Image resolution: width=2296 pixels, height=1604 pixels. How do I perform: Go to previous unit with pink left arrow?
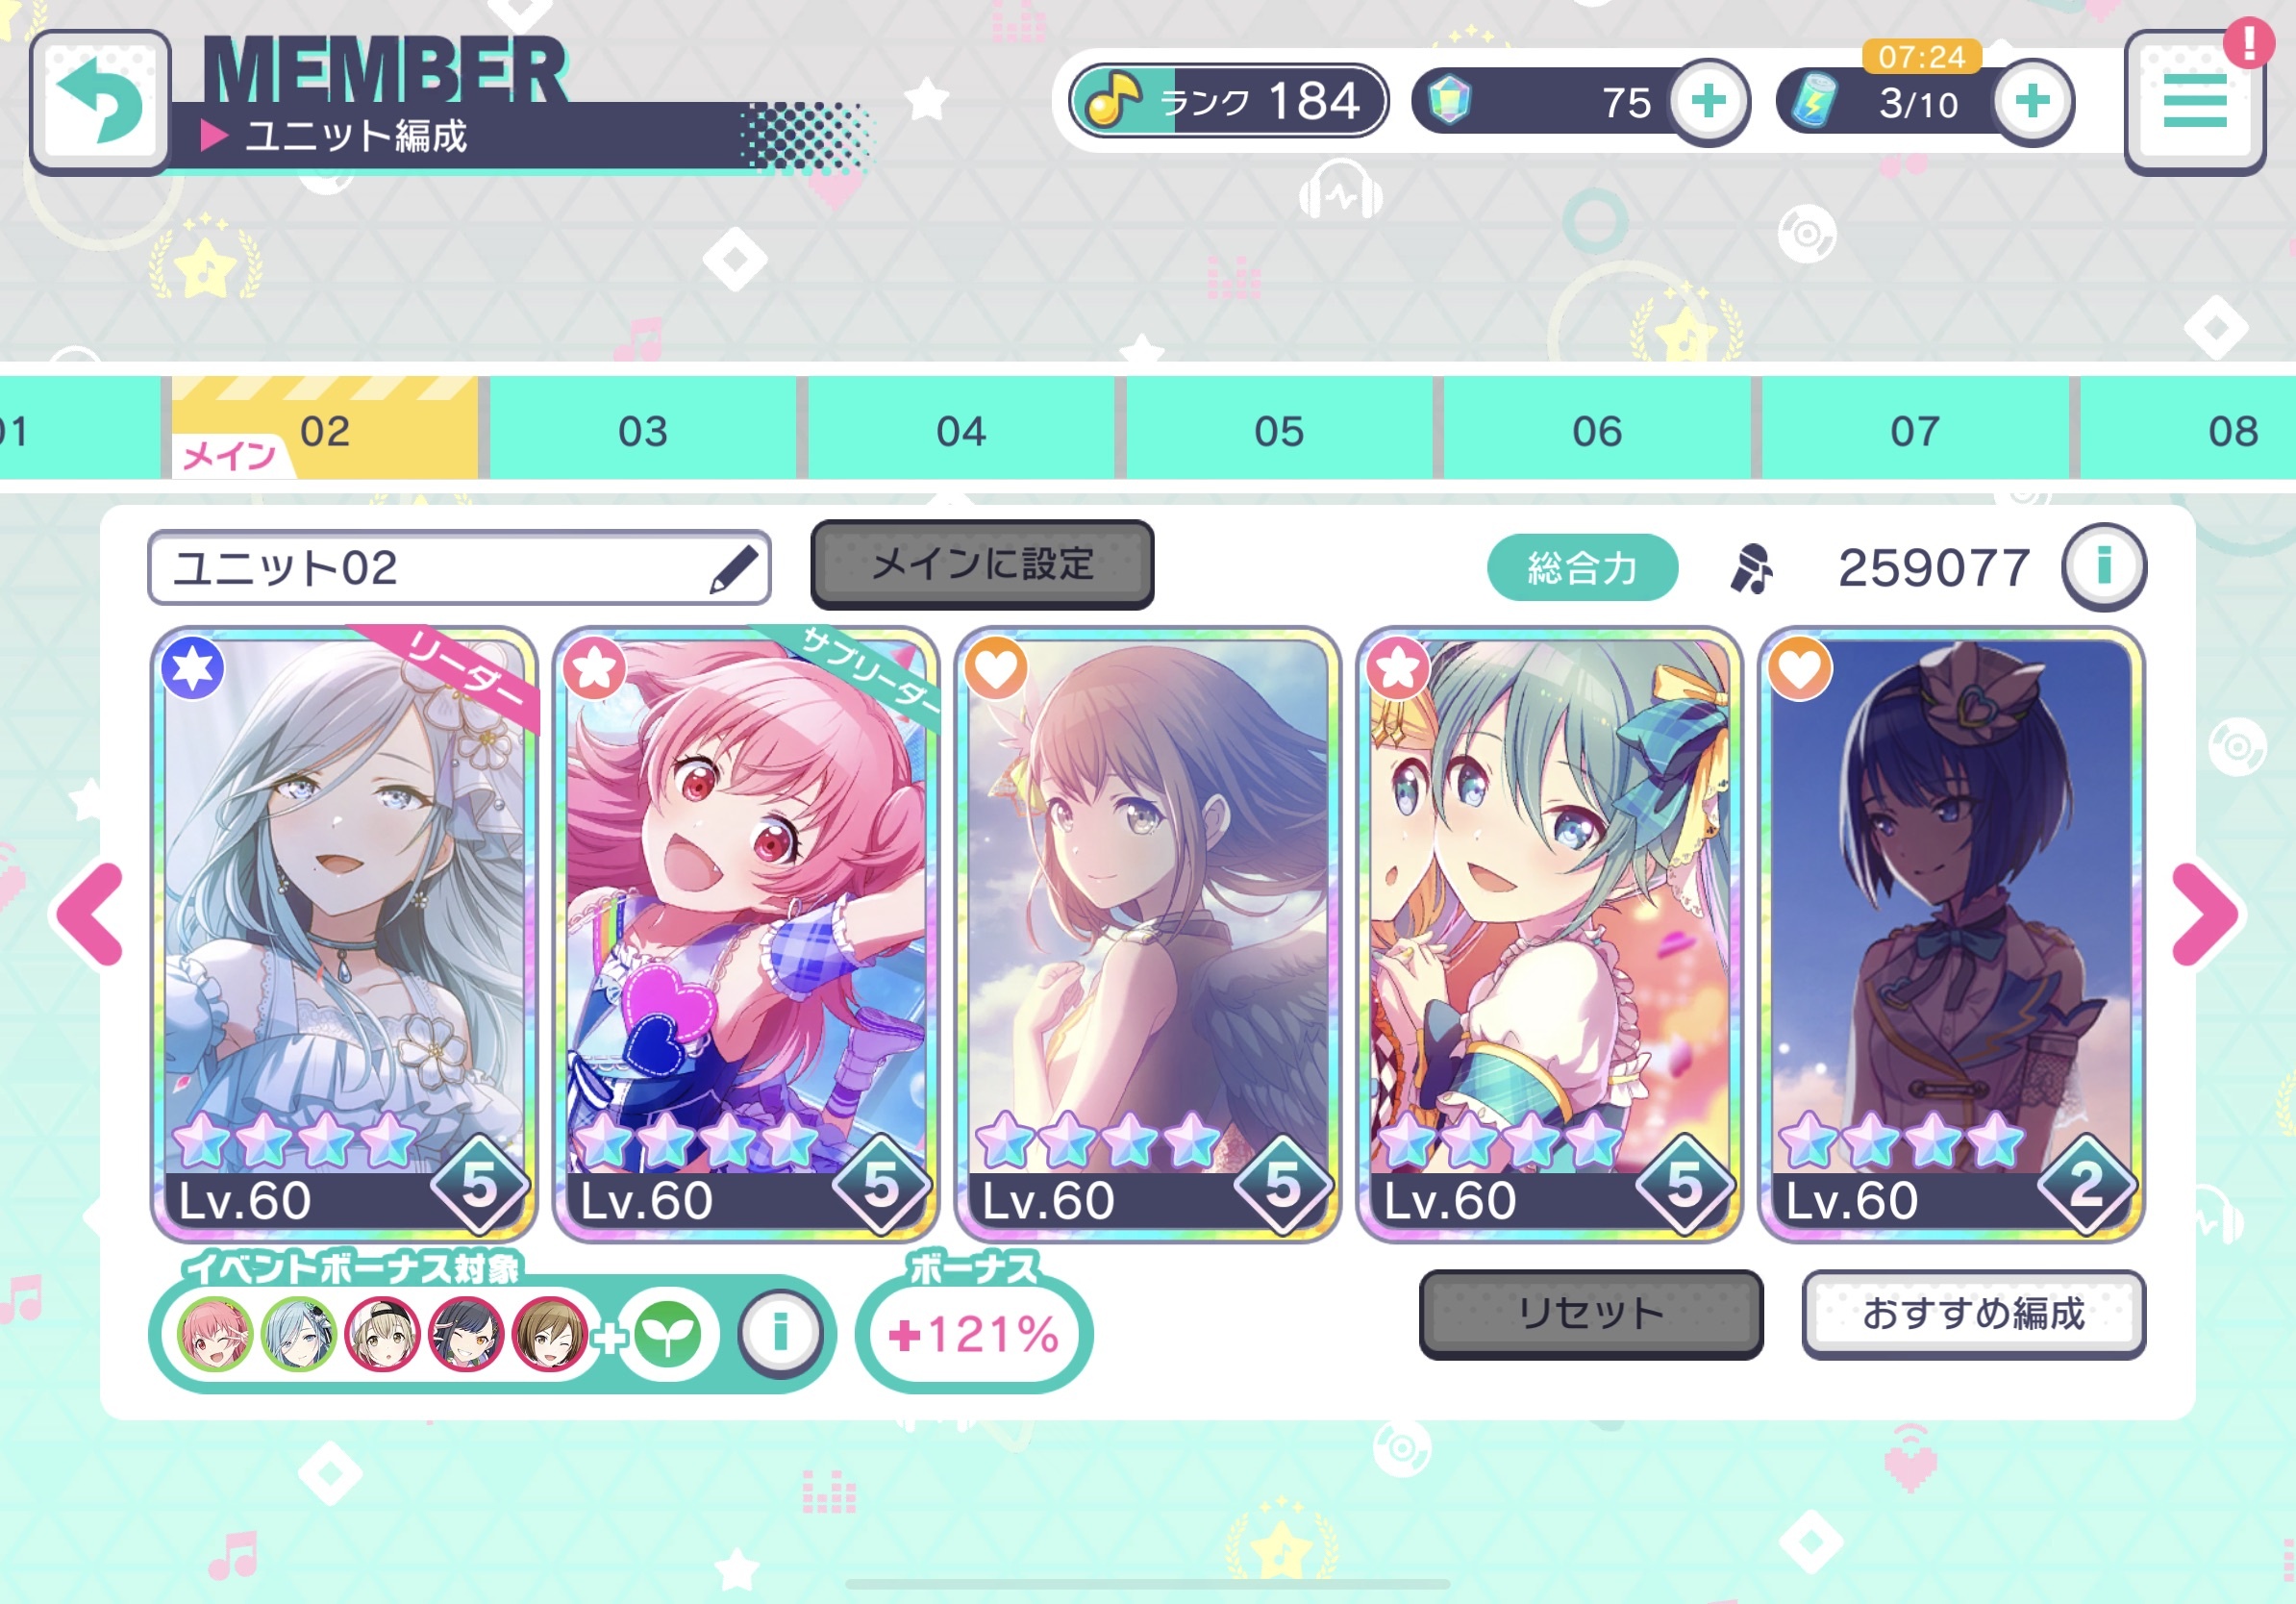pyautogui.click(x=90, y=914)
